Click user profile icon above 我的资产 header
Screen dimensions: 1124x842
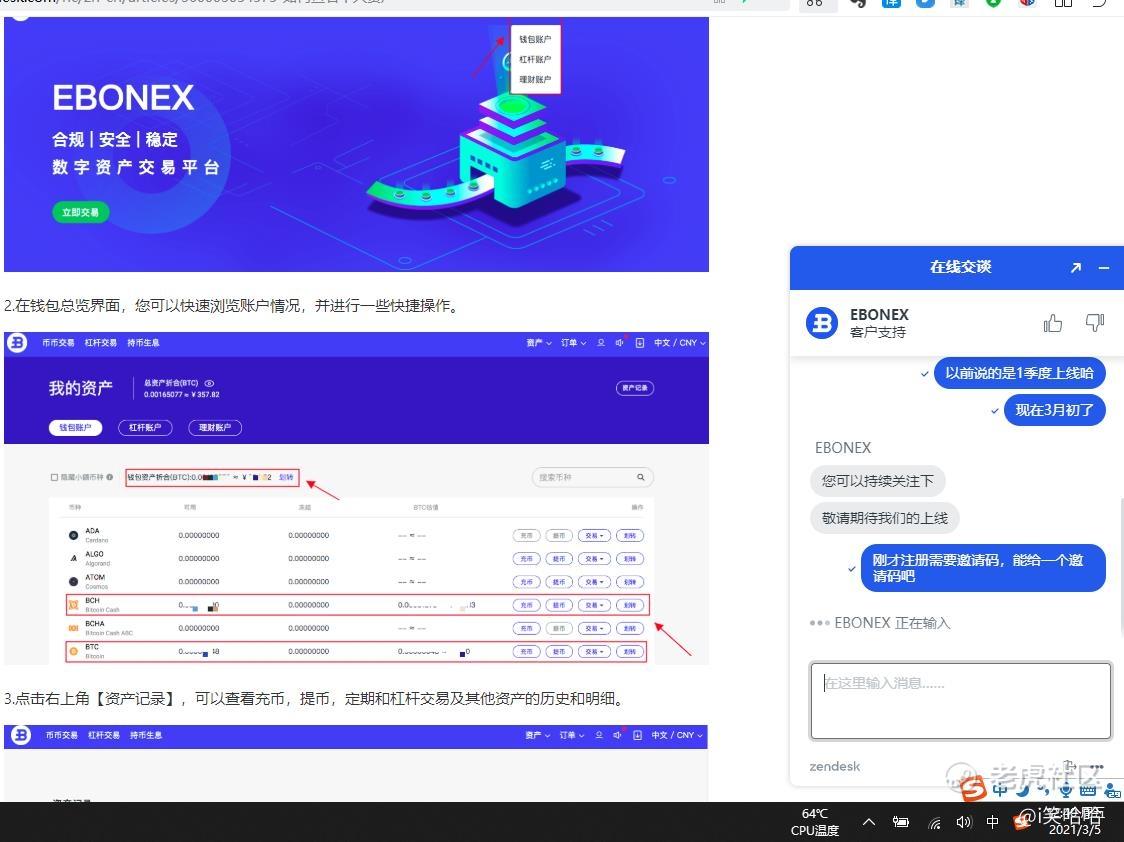[x=601, y=343]
